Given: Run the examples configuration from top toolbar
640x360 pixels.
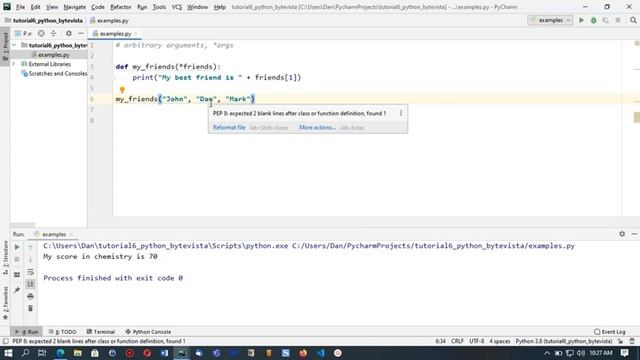Looking at the screenshot, I should 581,20.
